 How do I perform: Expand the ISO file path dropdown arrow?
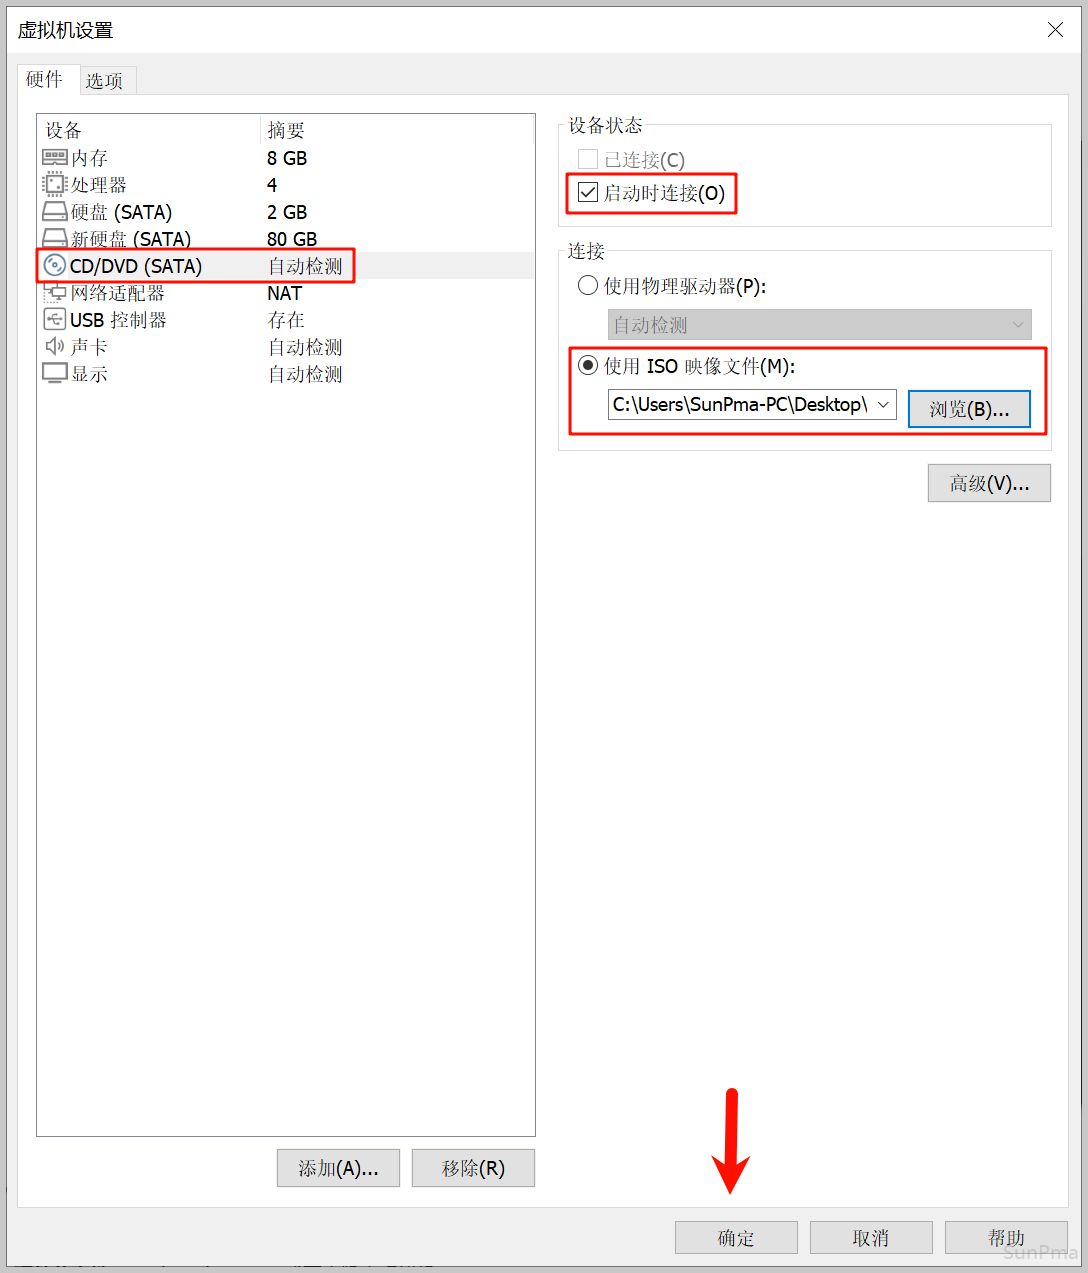coord(883,405)
